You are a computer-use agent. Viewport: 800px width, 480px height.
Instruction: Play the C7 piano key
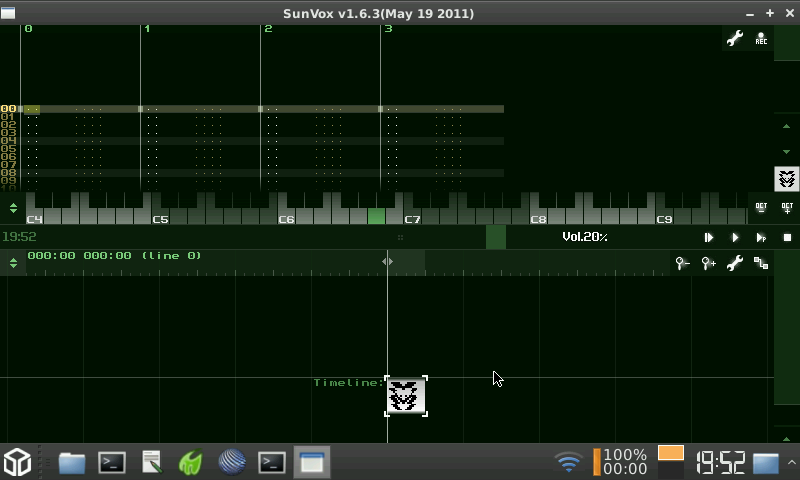412,218
